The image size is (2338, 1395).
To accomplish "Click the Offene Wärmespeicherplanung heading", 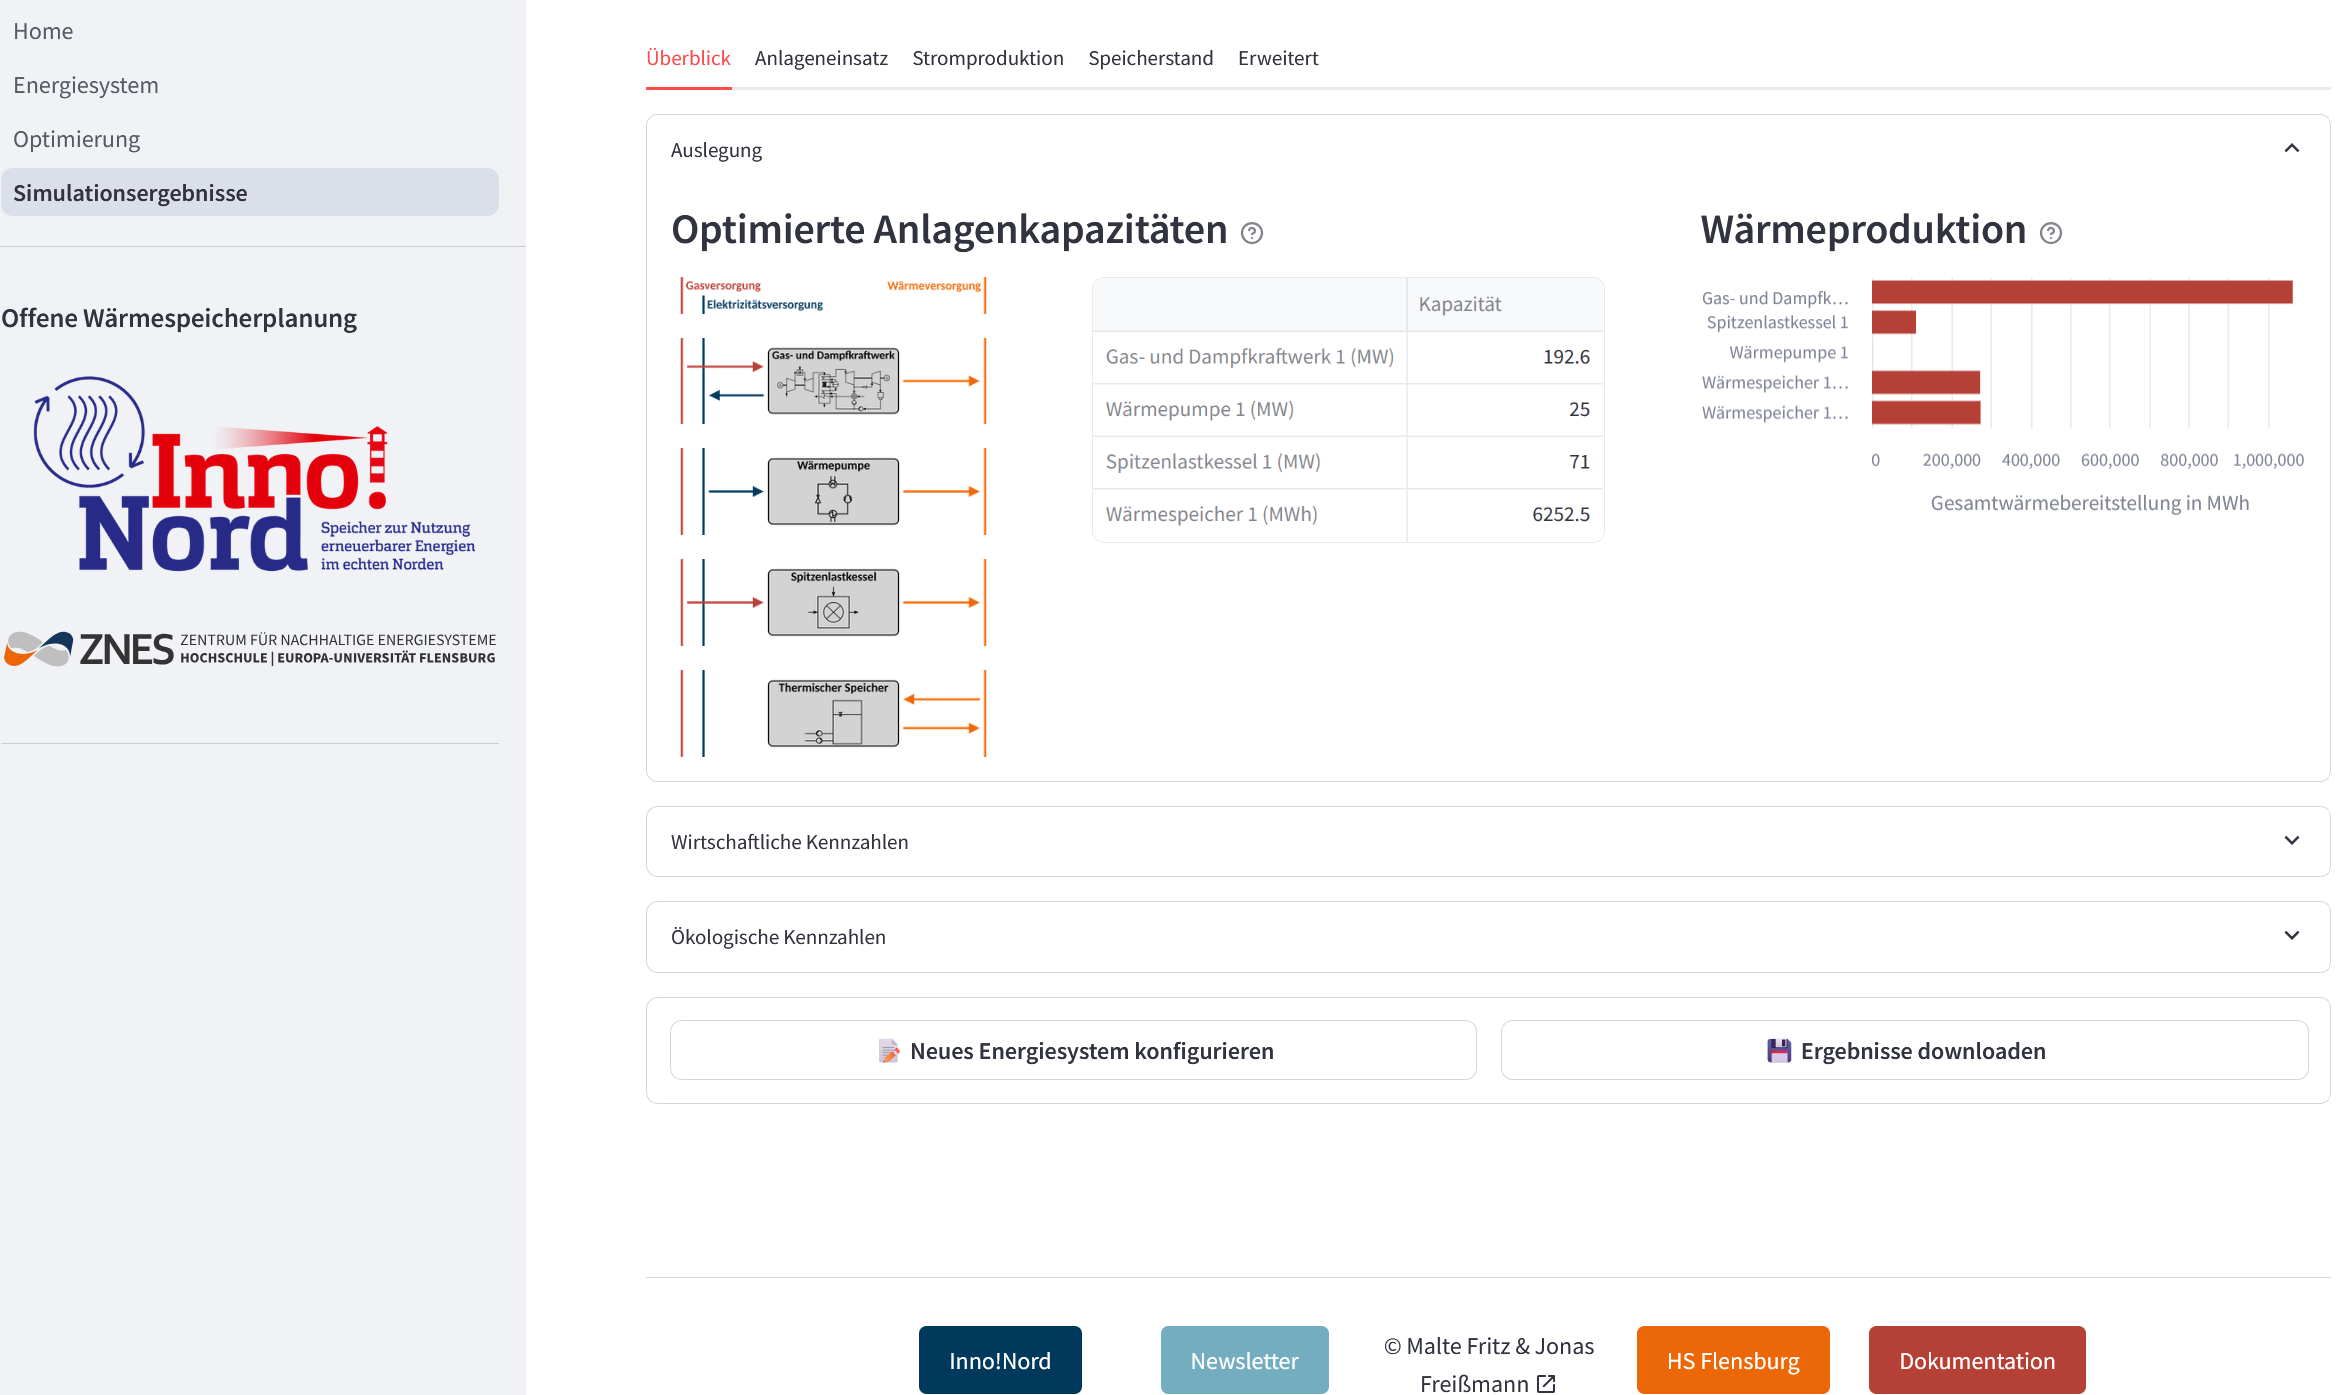I will click(x=179, y=318).
